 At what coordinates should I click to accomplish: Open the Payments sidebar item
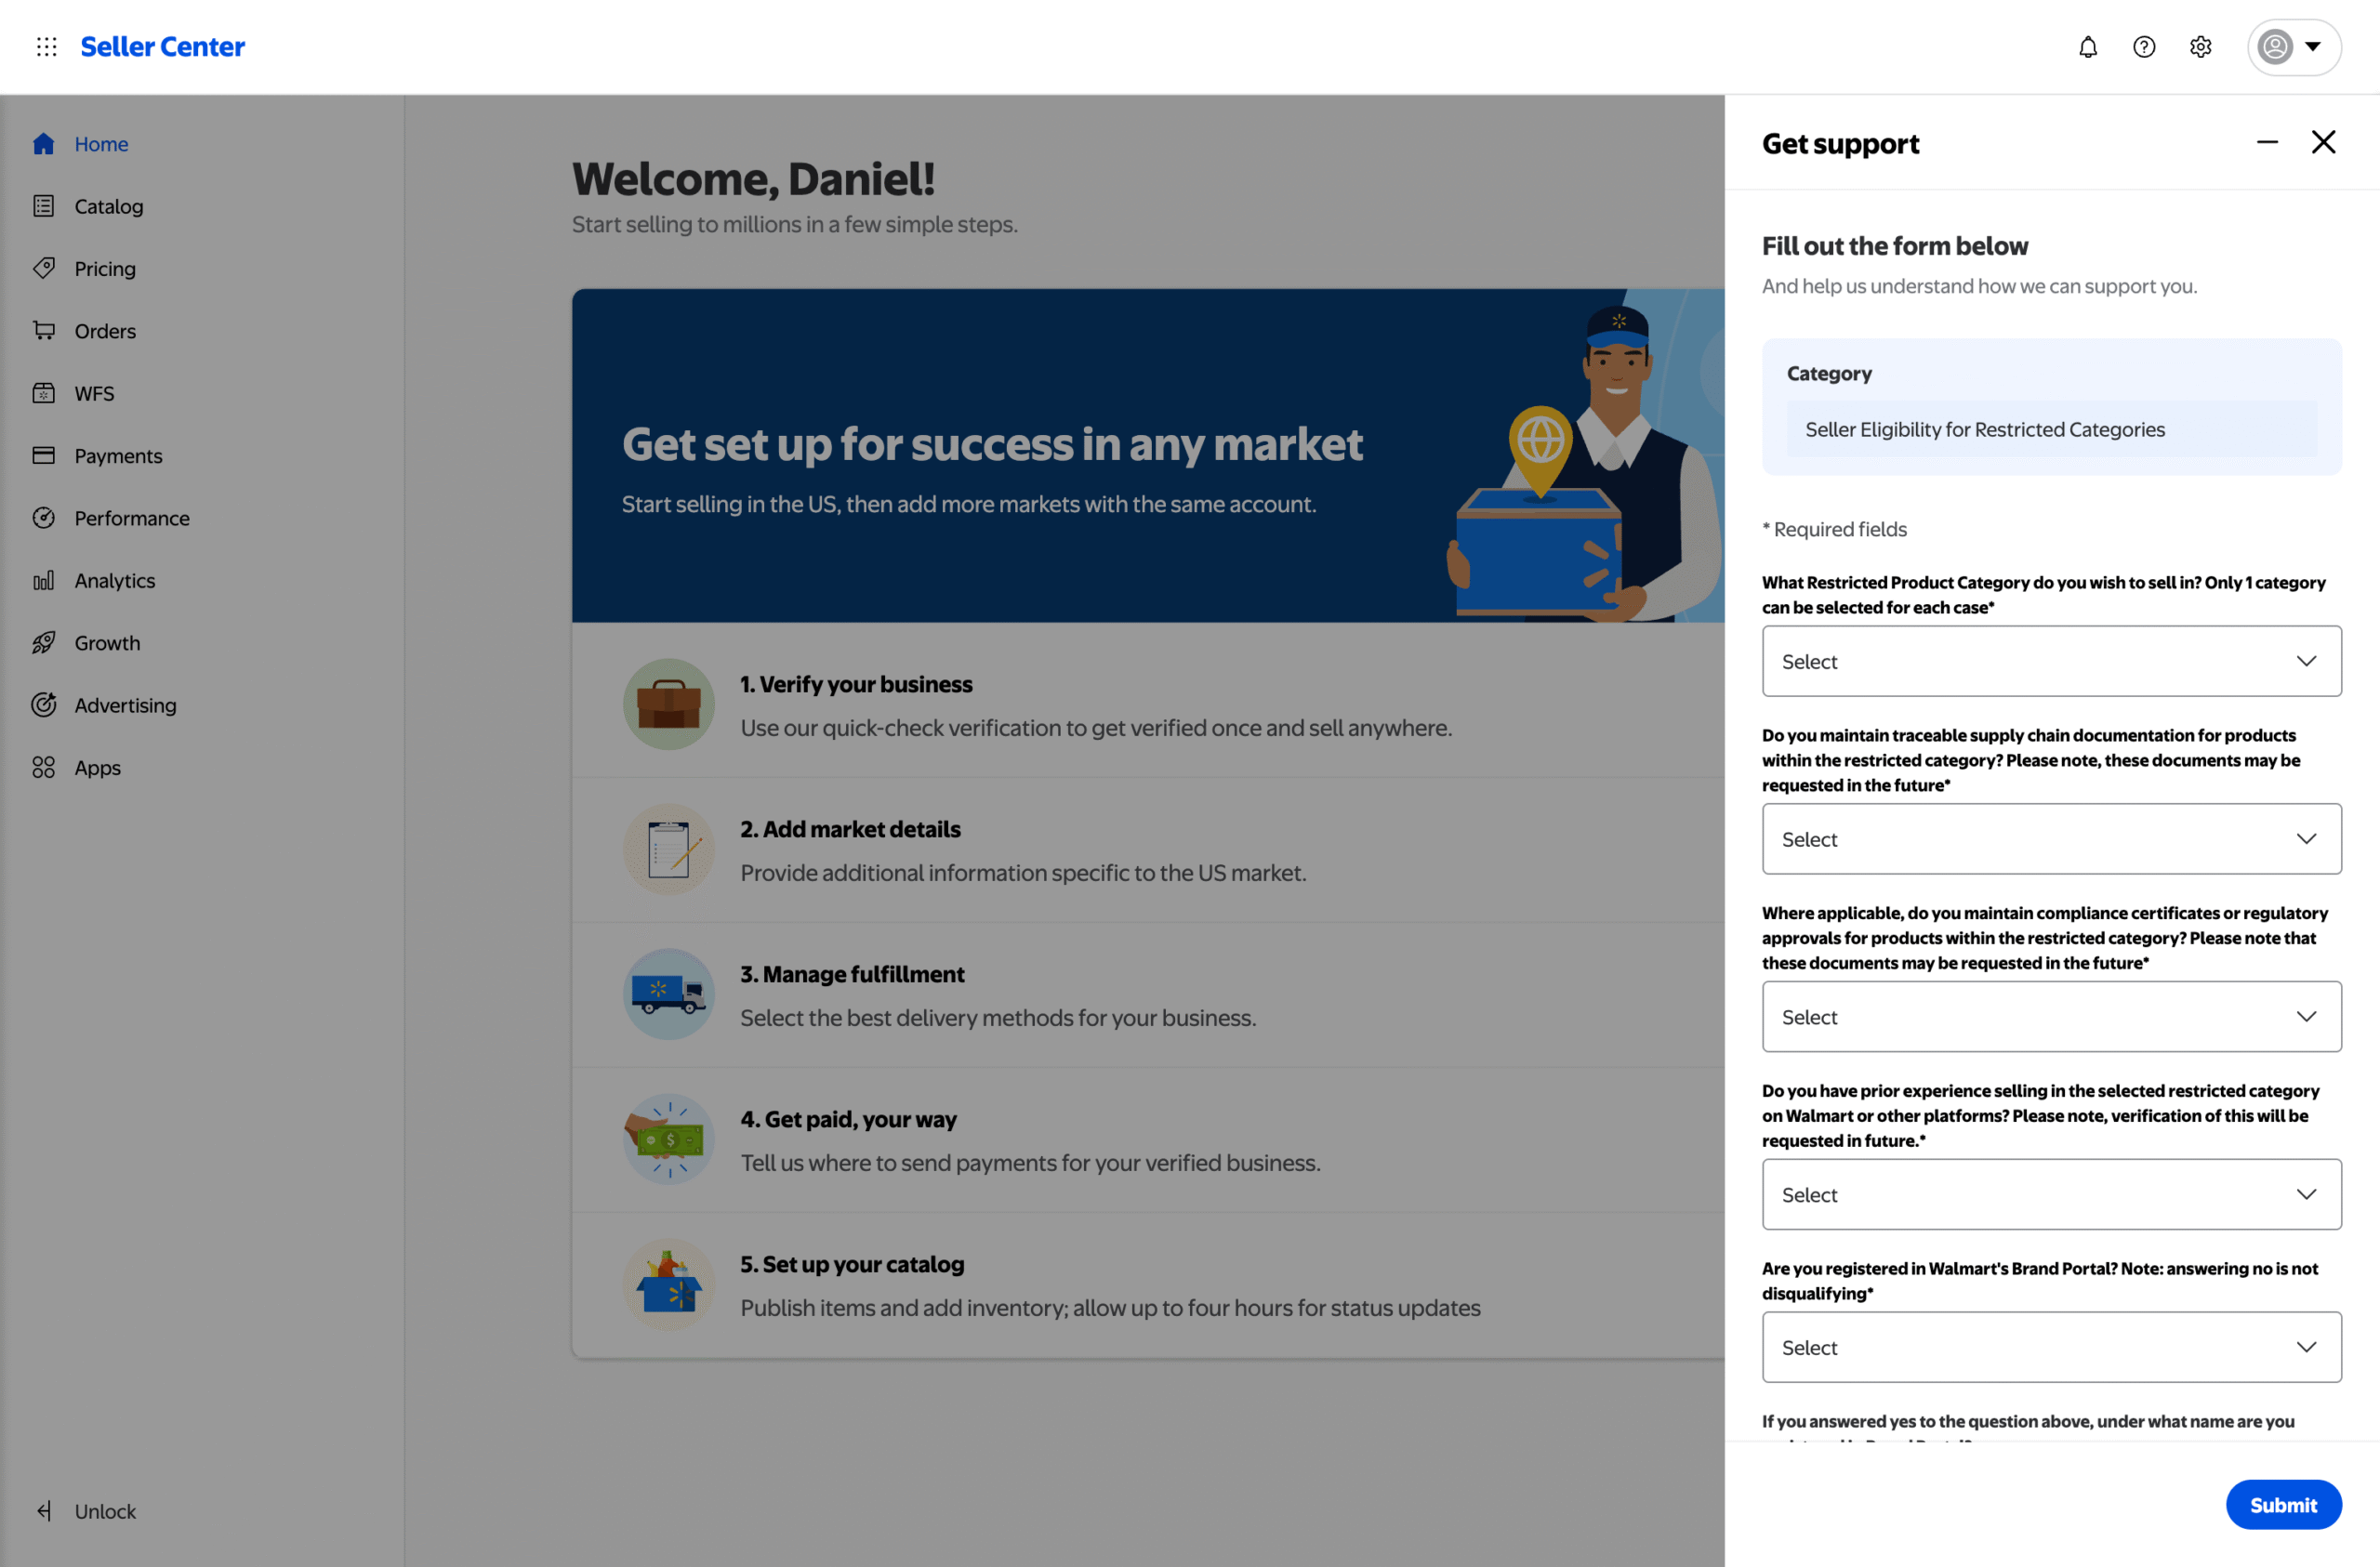tap(117, 455)
